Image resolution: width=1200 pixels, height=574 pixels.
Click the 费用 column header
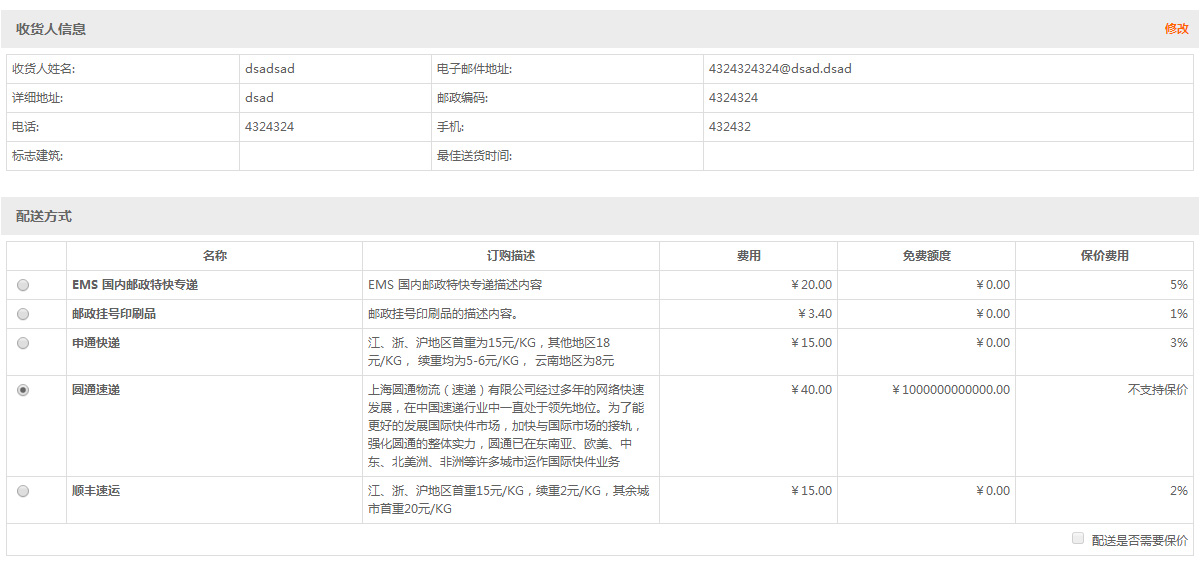pyautogui.click(x=749, y=256)
